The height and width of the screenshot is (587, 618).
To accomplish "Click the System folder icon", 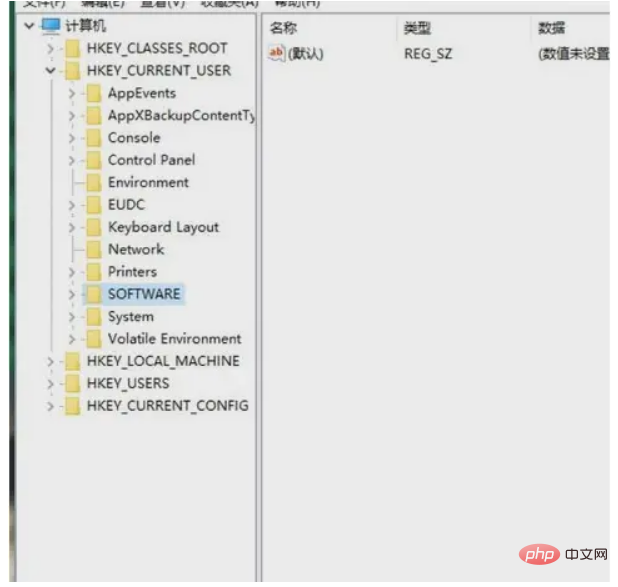I will (94, 317).
